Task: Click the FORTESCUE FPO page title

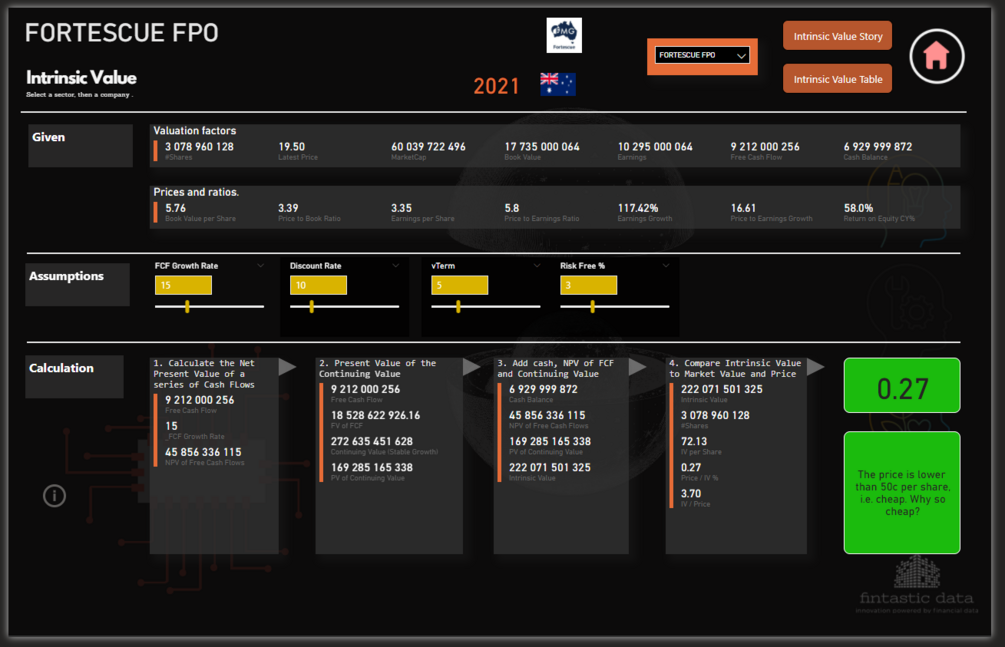Action: [122, 33]
